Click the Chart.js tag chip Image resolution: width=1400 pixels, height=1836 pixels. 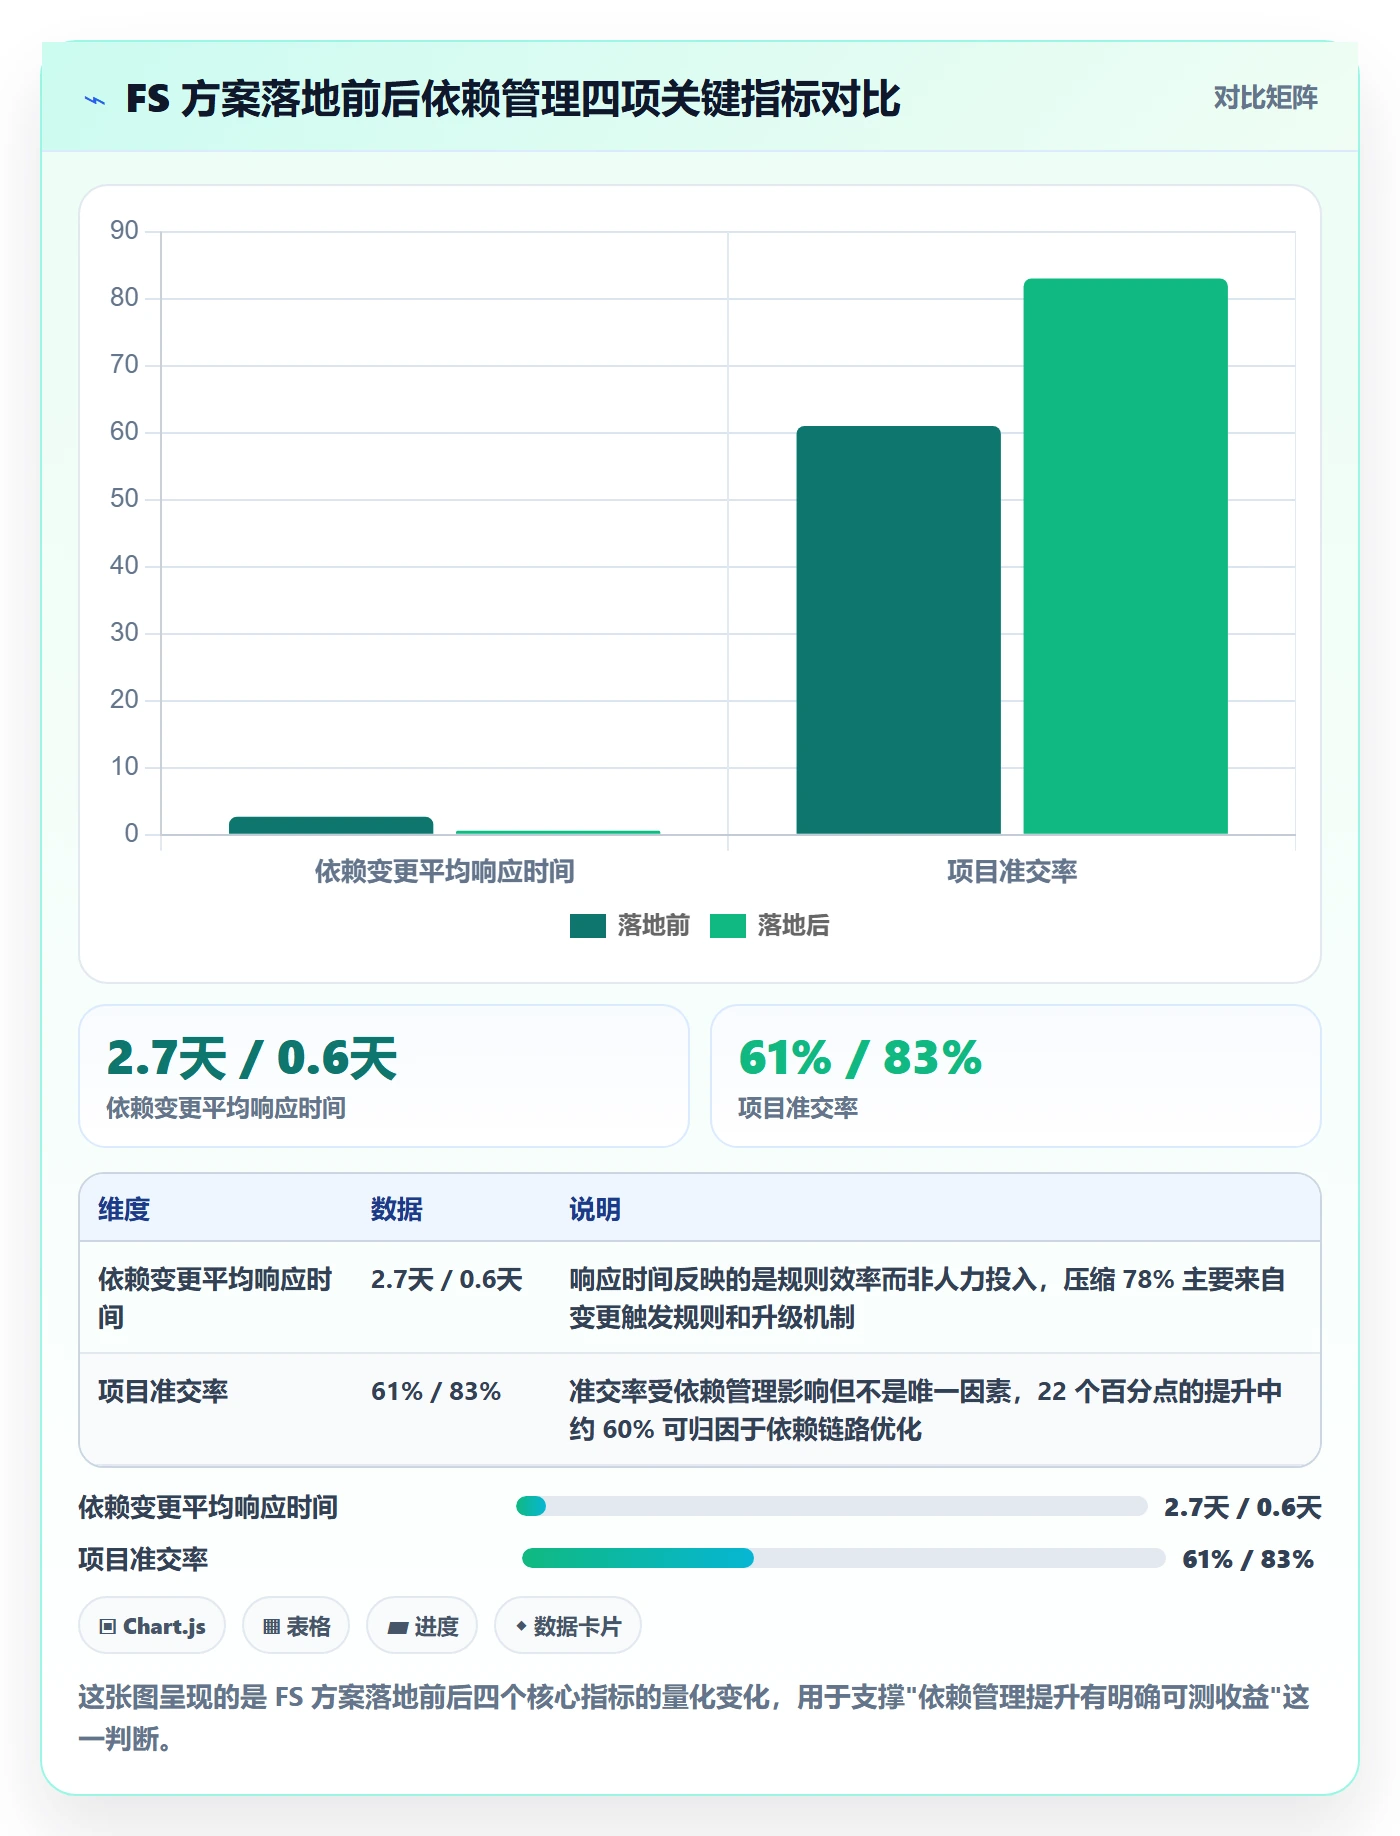[152, 1626]
